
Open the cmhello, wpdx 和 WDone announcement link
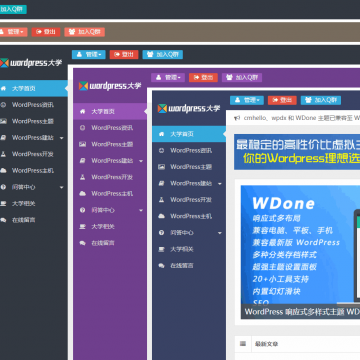[x=302, y=118]
